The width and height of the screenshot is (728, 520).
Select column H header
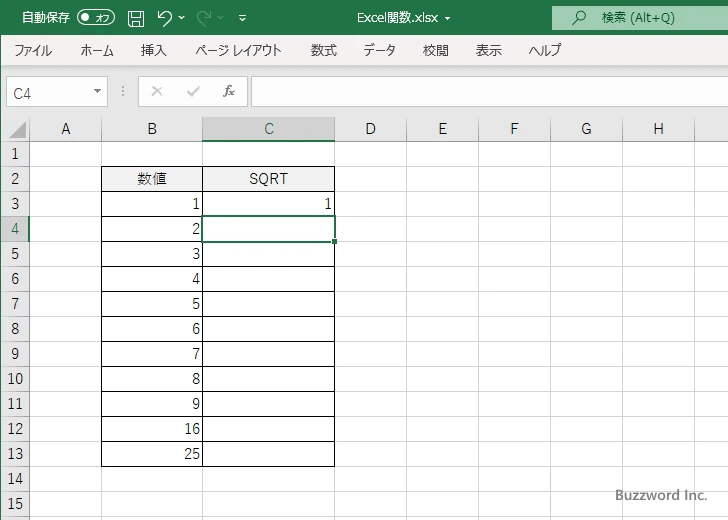658,129
